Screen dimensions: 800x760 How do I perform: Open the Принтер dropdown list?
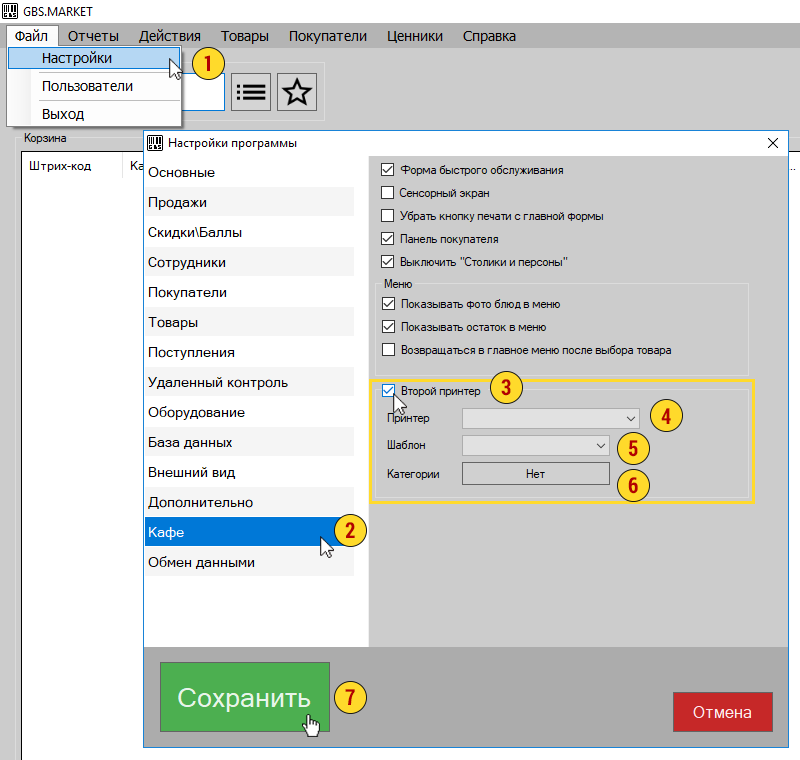click(x=551, y=418)
